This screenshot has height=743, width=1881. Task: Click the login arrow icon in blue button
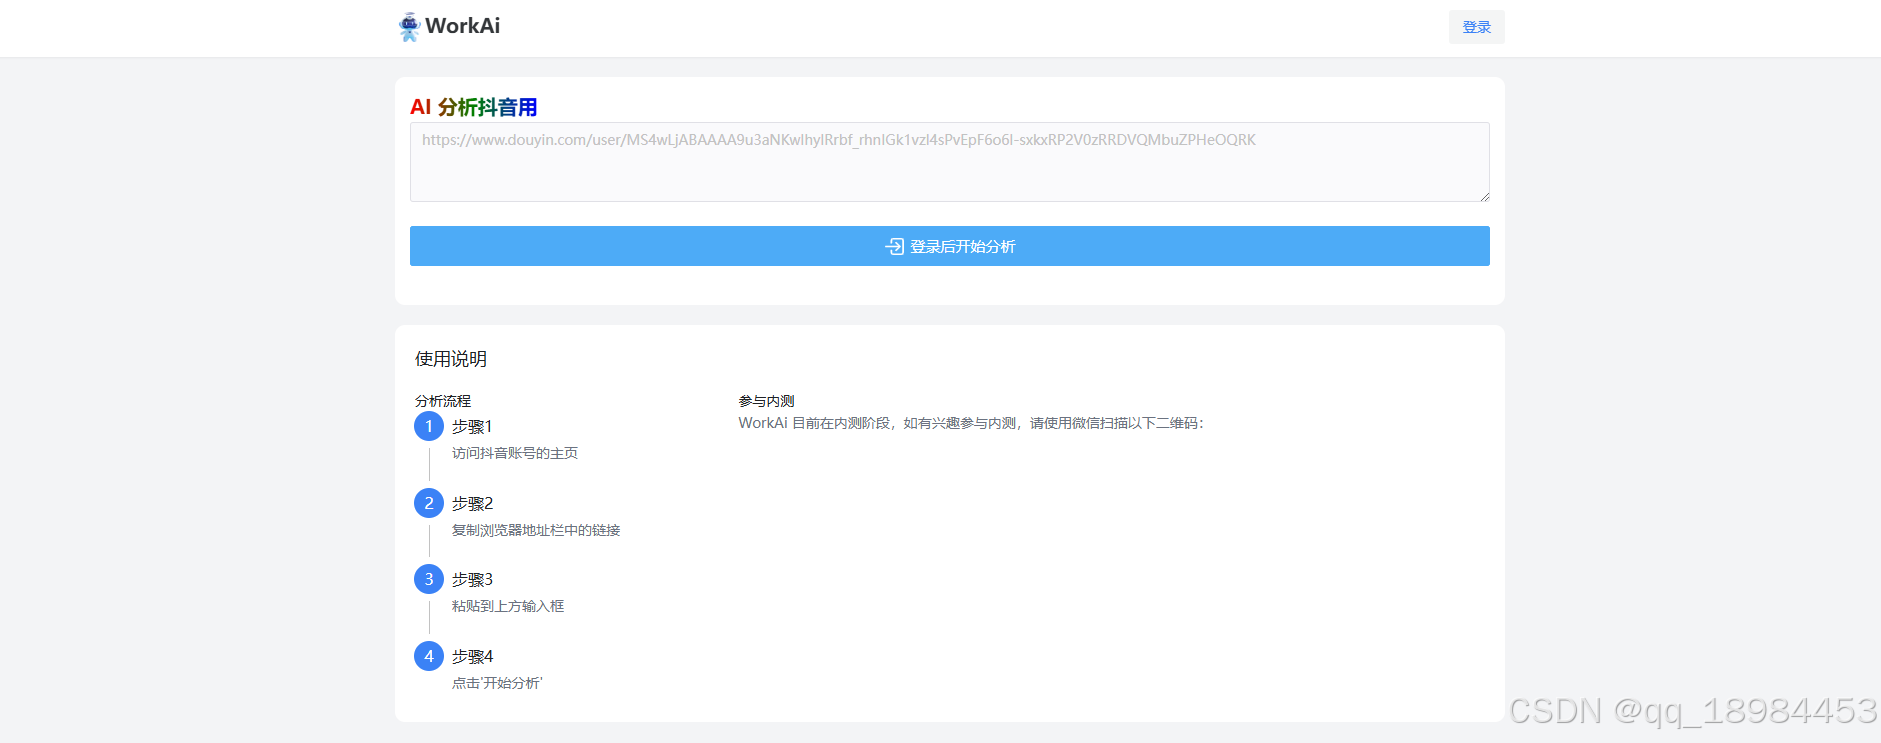tap(894, 246)
